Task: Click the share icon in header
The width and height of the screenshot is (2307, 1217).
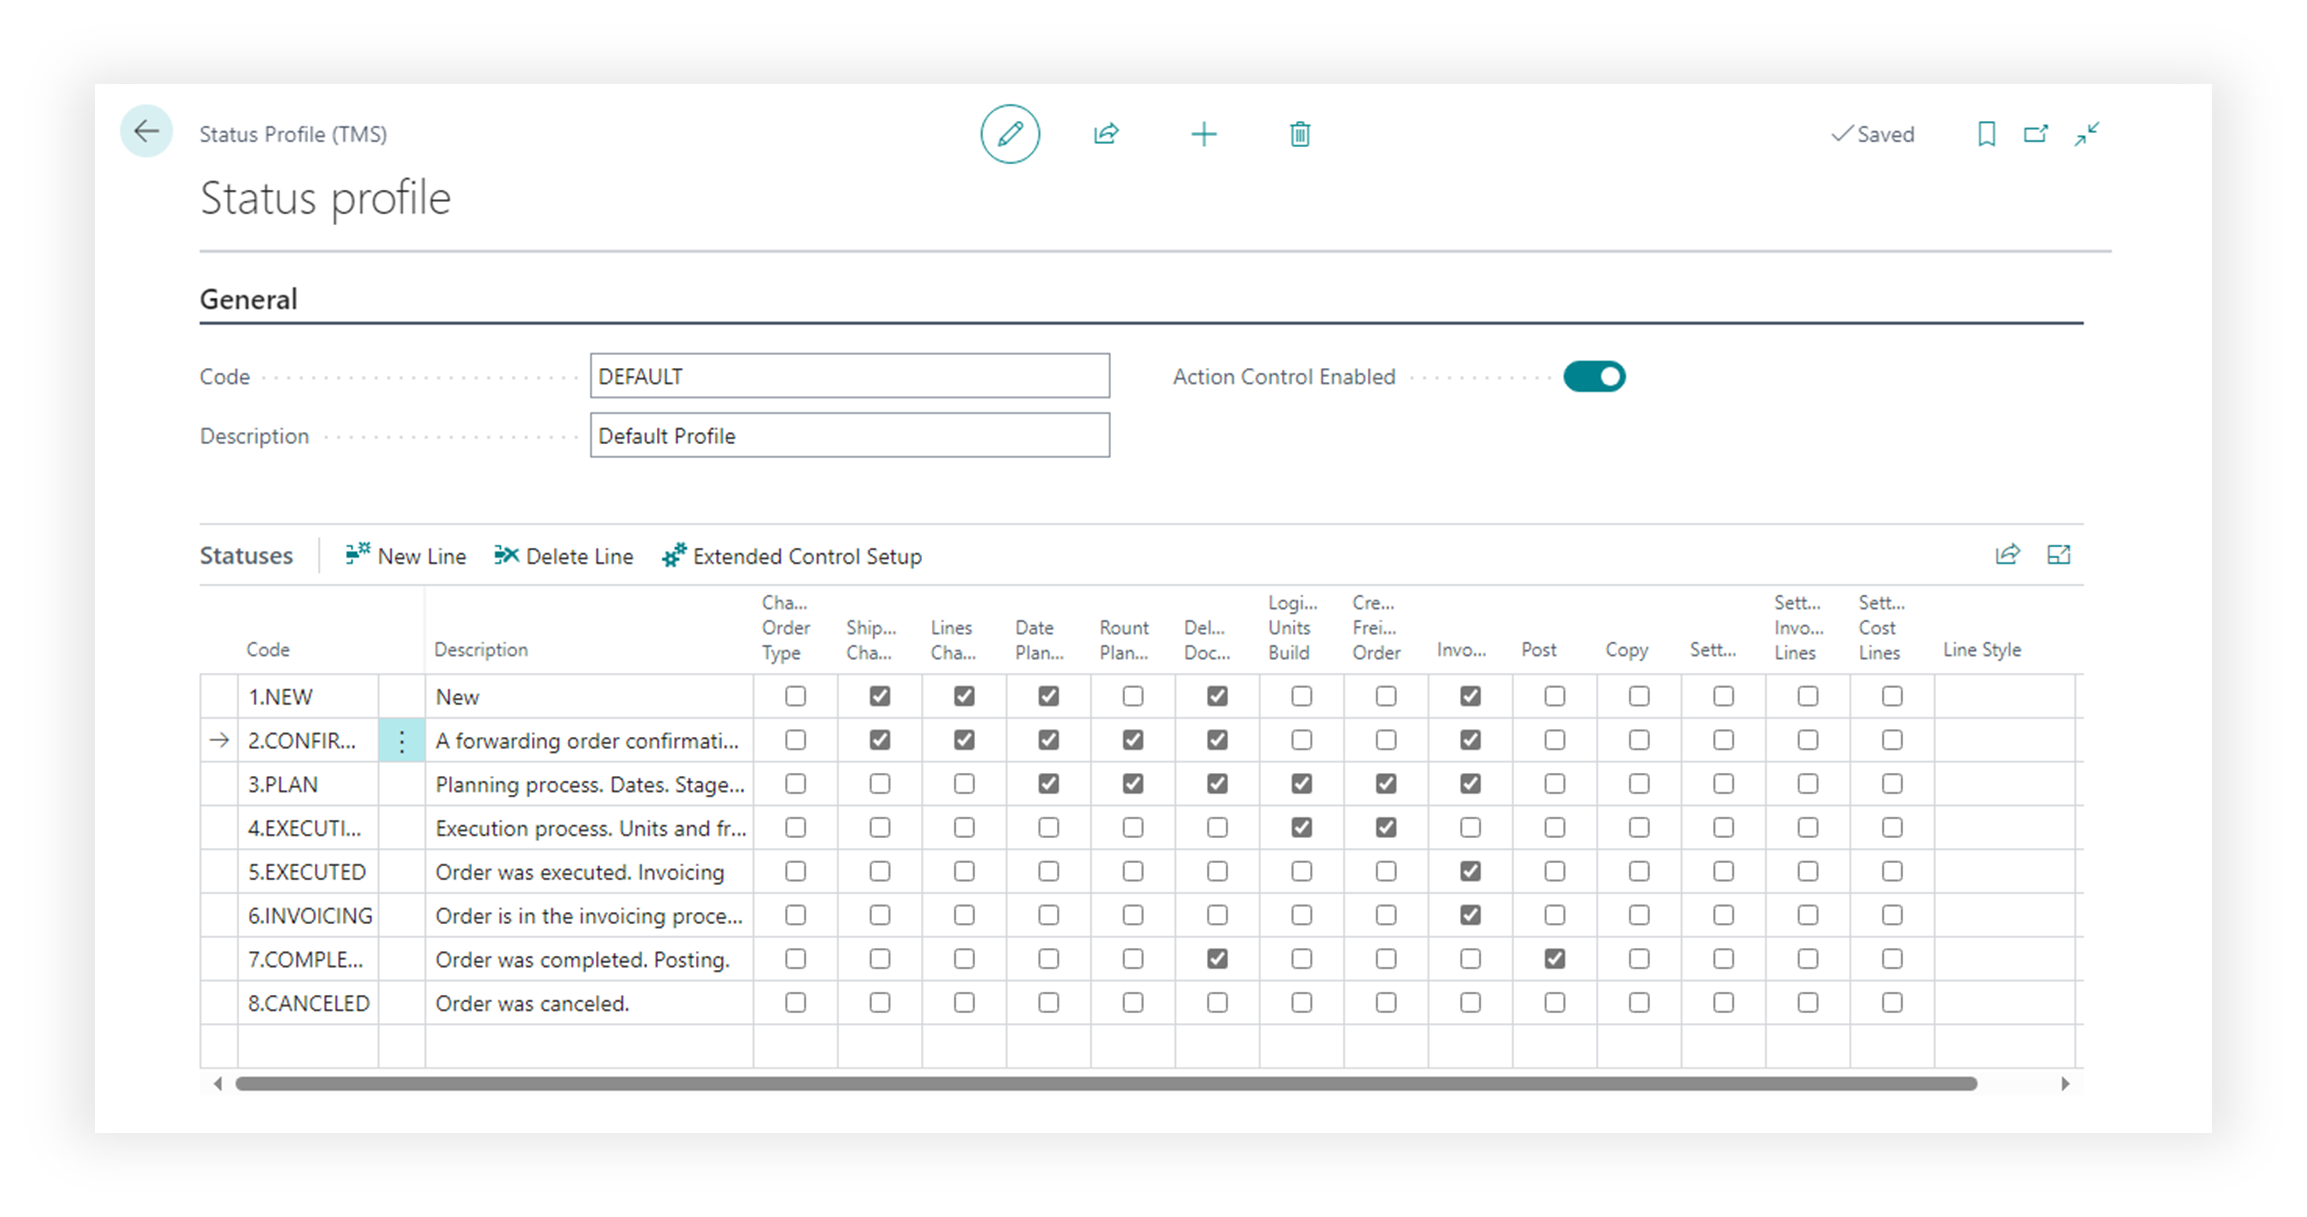Action: point(1106,134)
